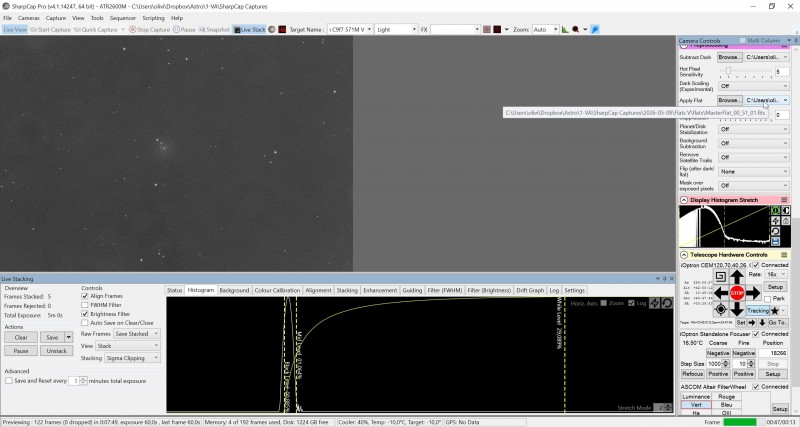Slew the mount with the right arrow
Image resolution: width=800 pixels, height=427 pixels.
coord(753,293)
